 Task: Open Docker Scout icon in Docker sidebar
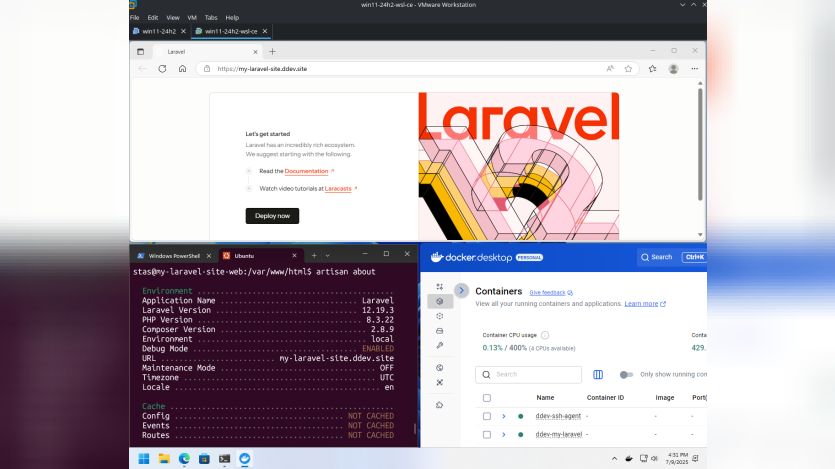tap(439, 382)
